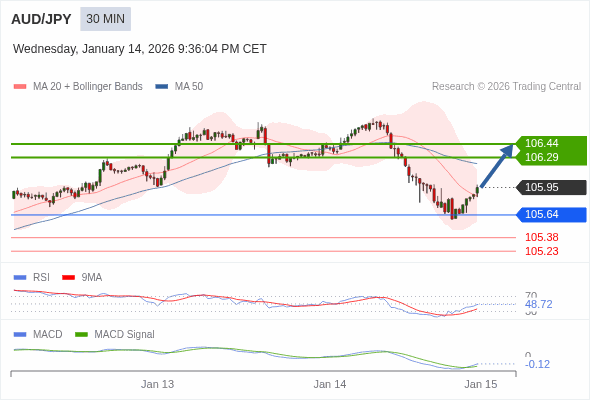Image resolution: width=590 pixels, height=400 pixels.
Task: Click the RSI value 48.72
Action: [538, 304]
